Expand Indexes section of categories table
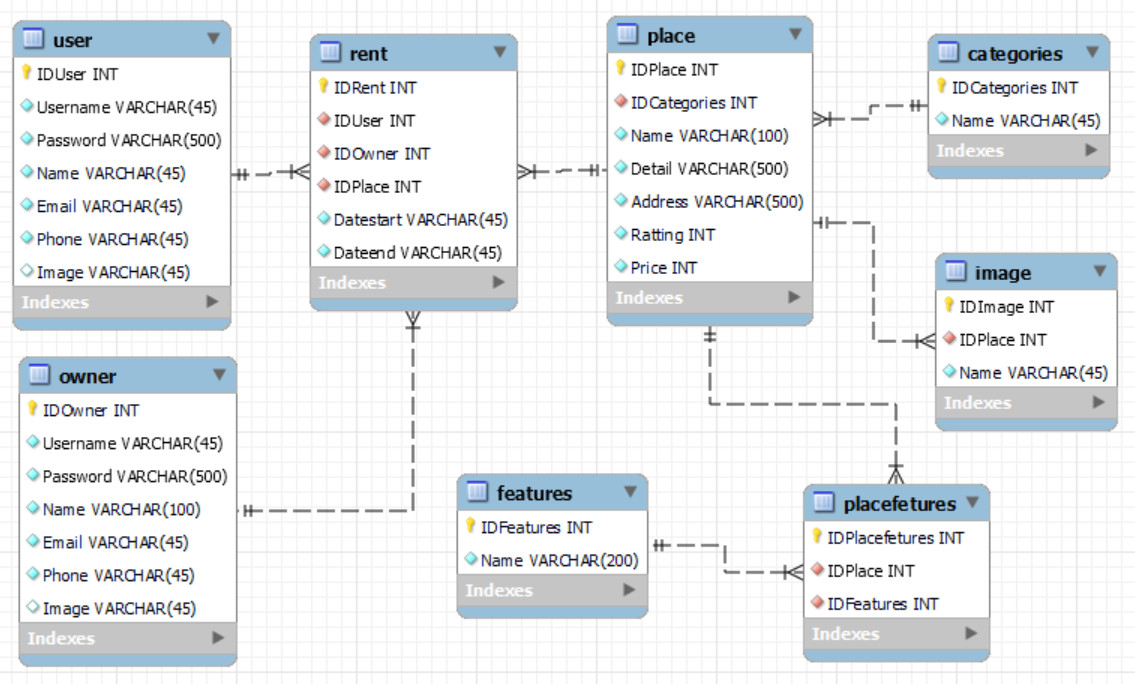Viewport: 1135px width, 684px height. (1091, 150)
